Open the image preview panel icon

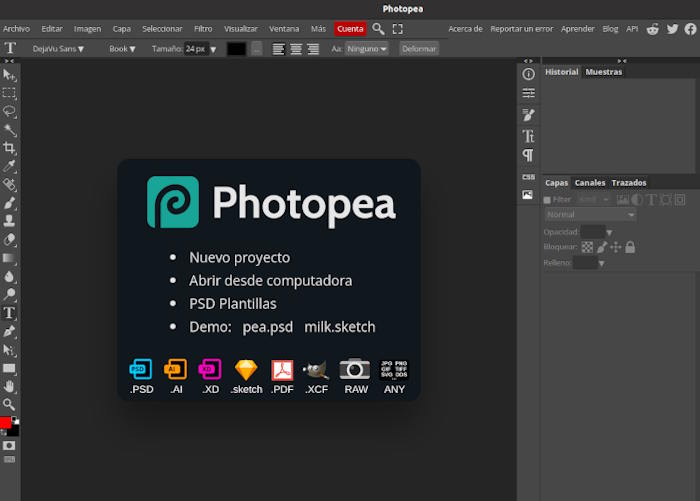pyautogui.click(x=528, y=195)
